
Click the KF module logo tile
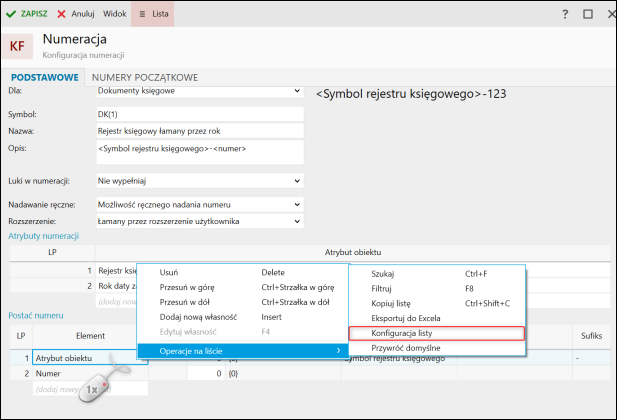coord(17,46)
